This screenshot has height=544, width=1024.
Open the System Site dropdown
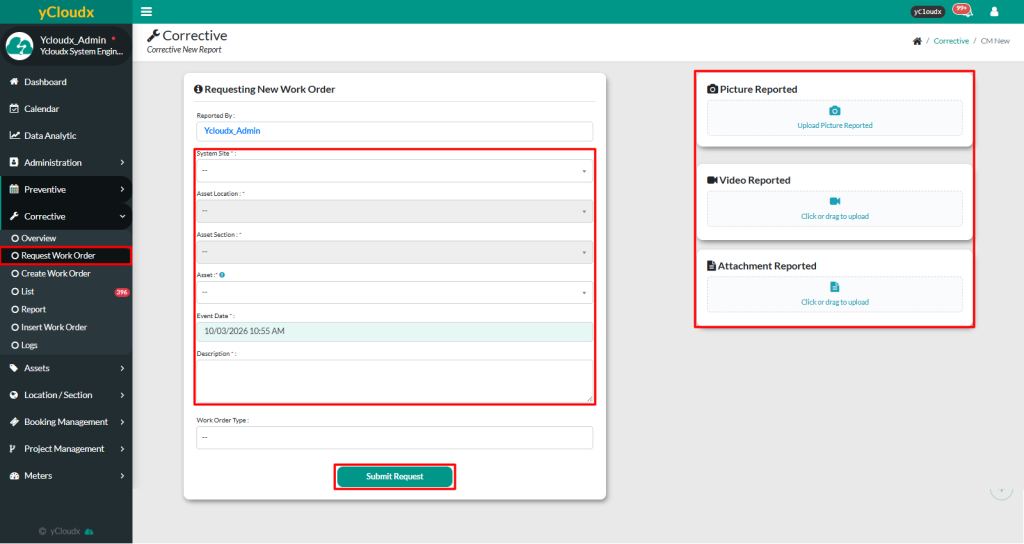[x=394, y=171]
